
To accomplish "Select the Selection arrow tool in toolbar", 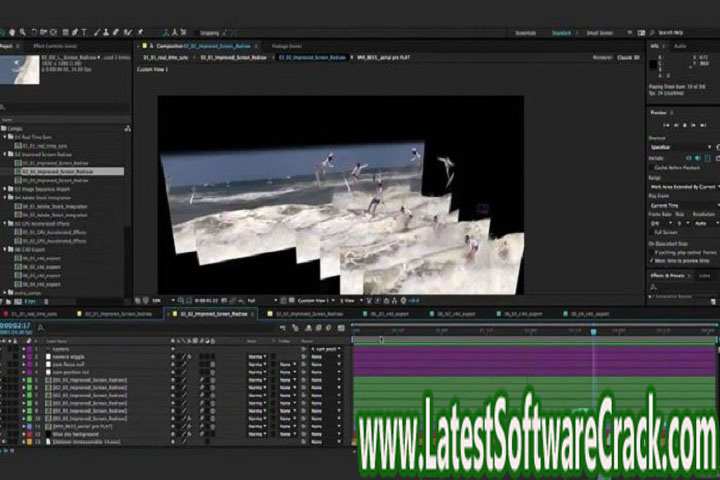I will click(x=6, y=33).
